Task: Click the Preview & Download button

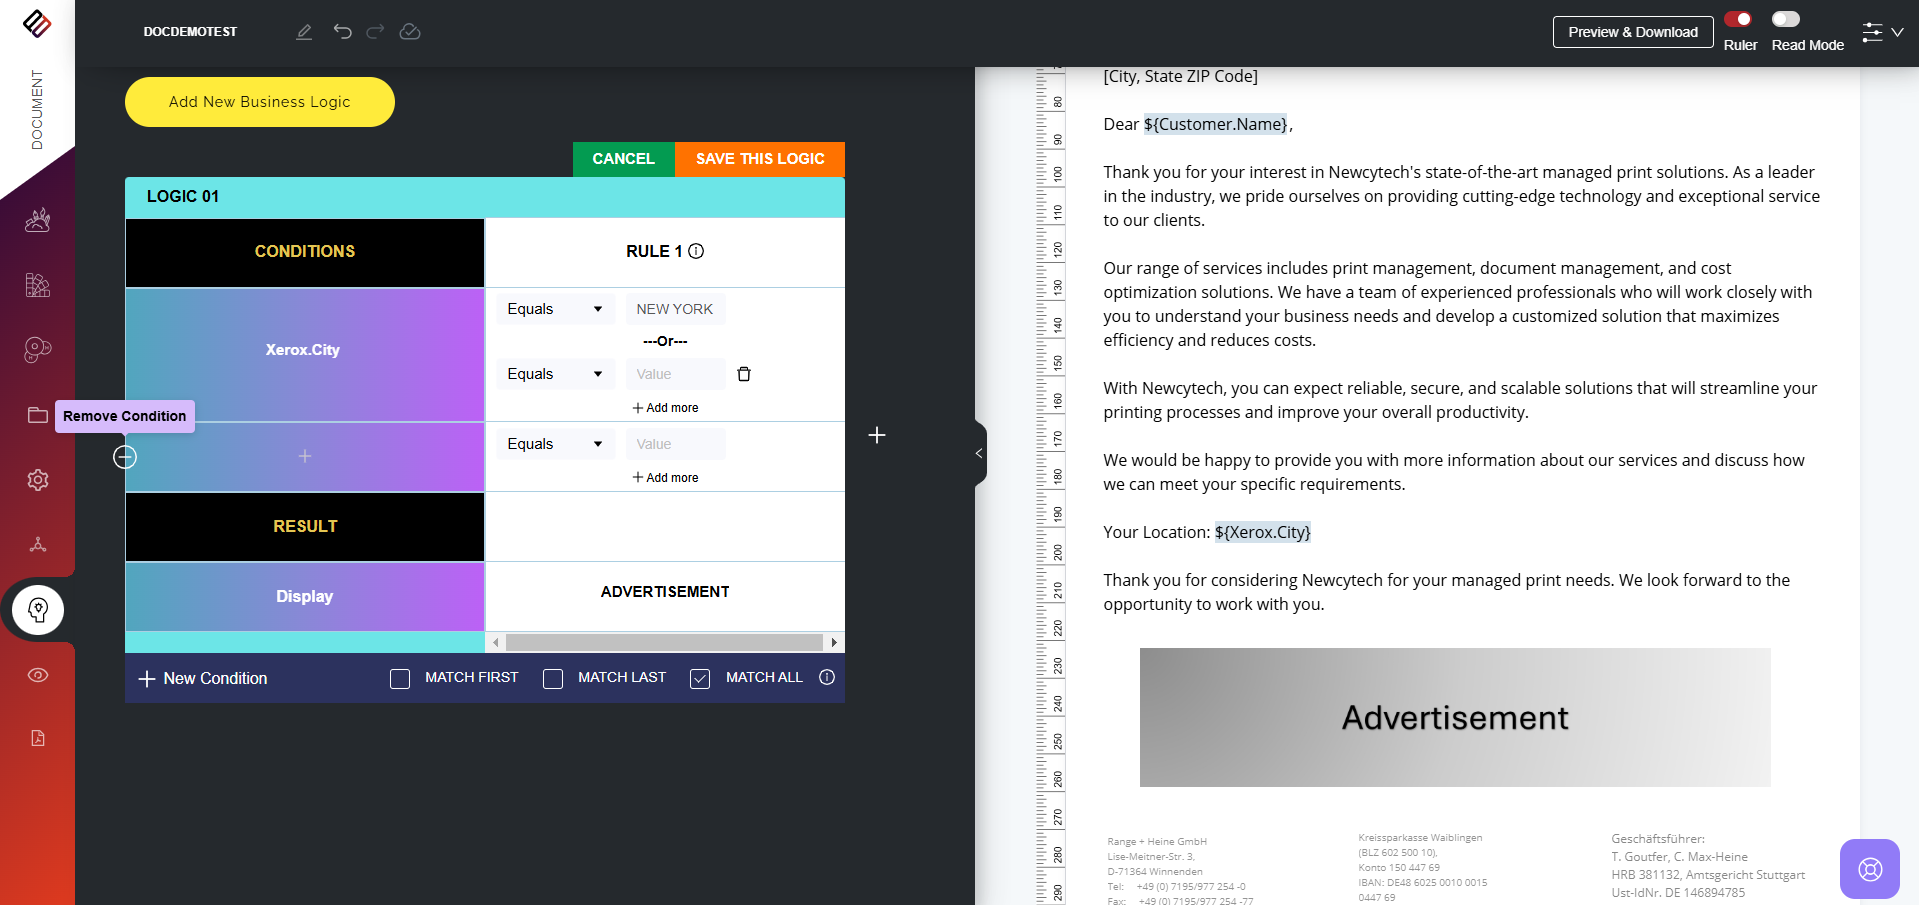Action: tap(1632, 32)
